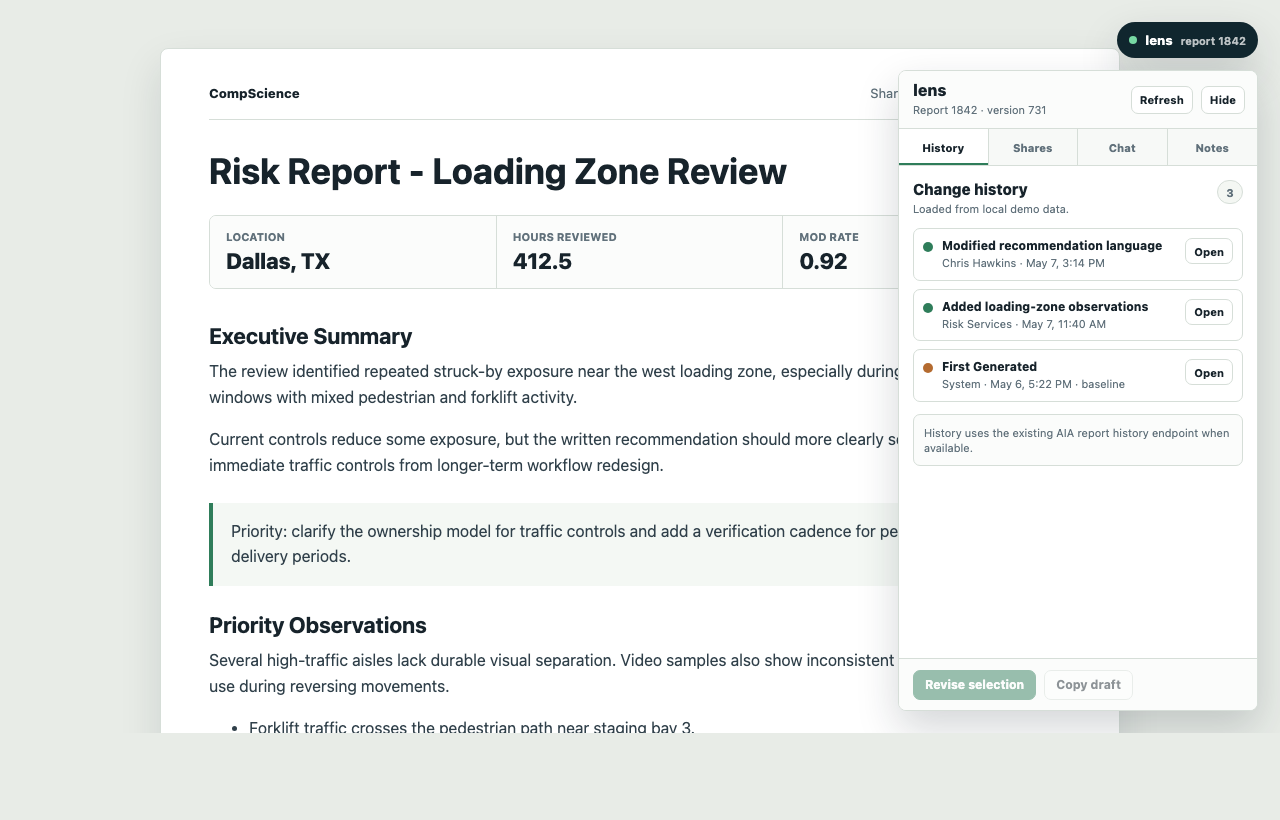Toggle the lens report 1842 pill
The width and height of the screenshot is (1280, 820).
pyautogui.click(x=1187, y=40)
